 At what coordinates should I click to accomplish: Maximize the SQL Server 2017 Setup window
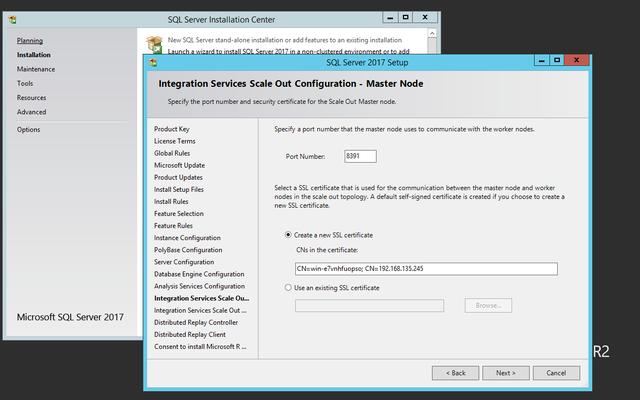[x=557, y=60]
